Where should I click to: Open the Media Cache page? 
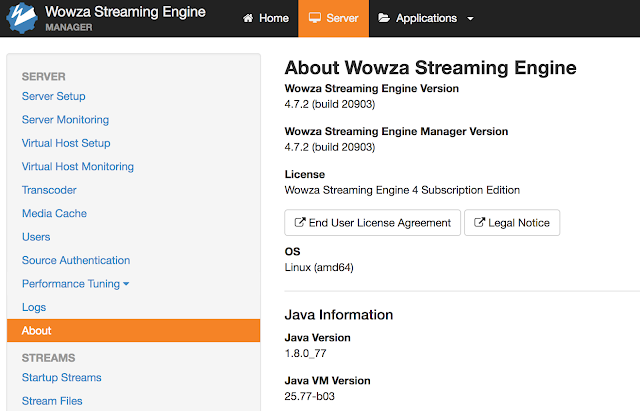coord(54,213)
